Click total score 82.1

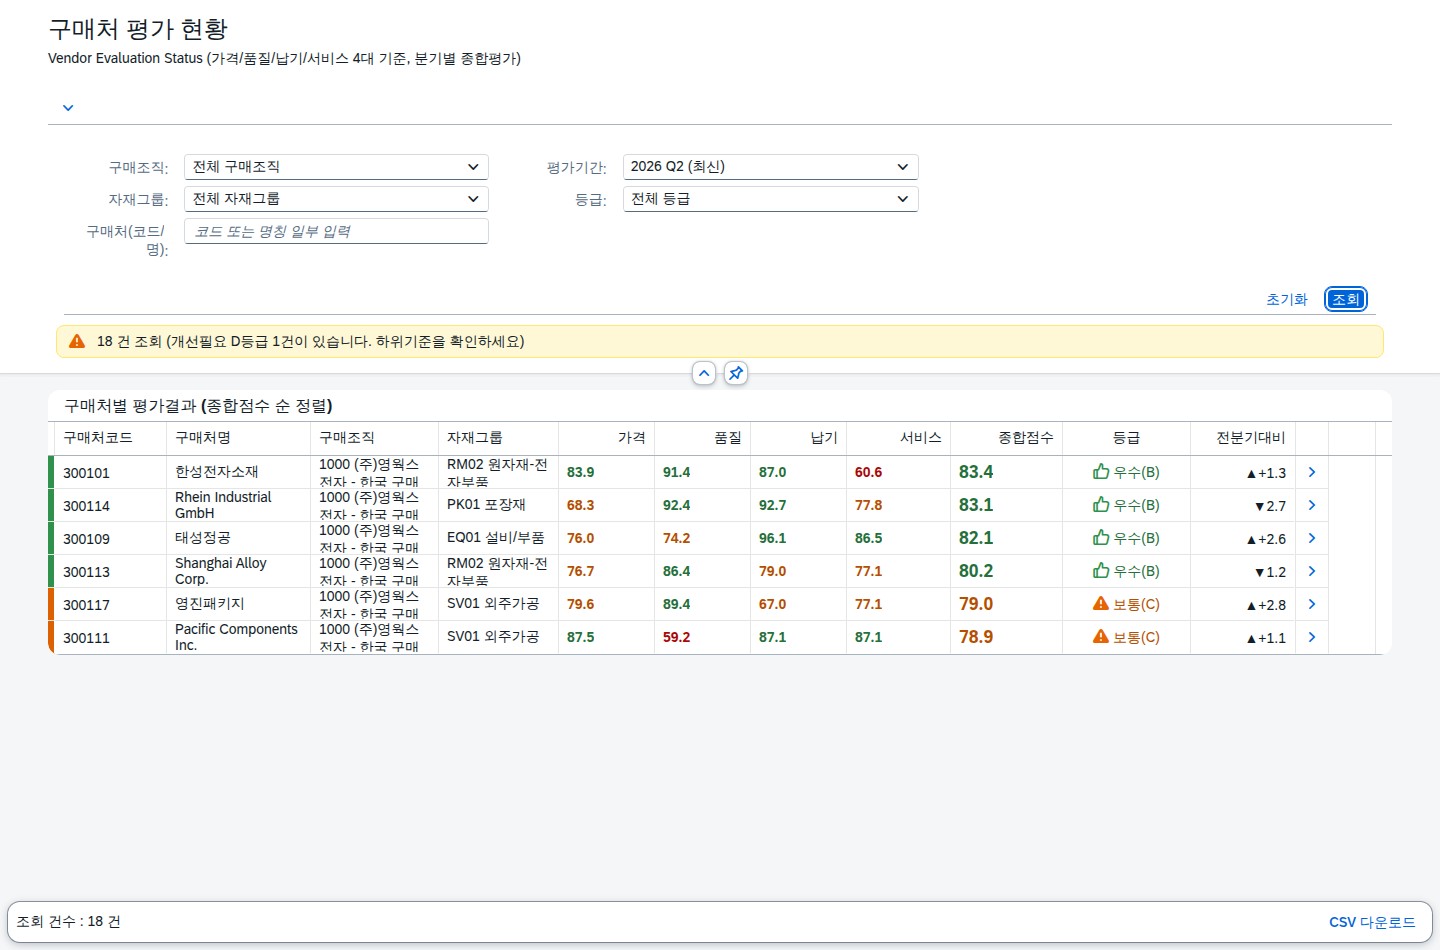pyautogui.click(x=976, y=538)
